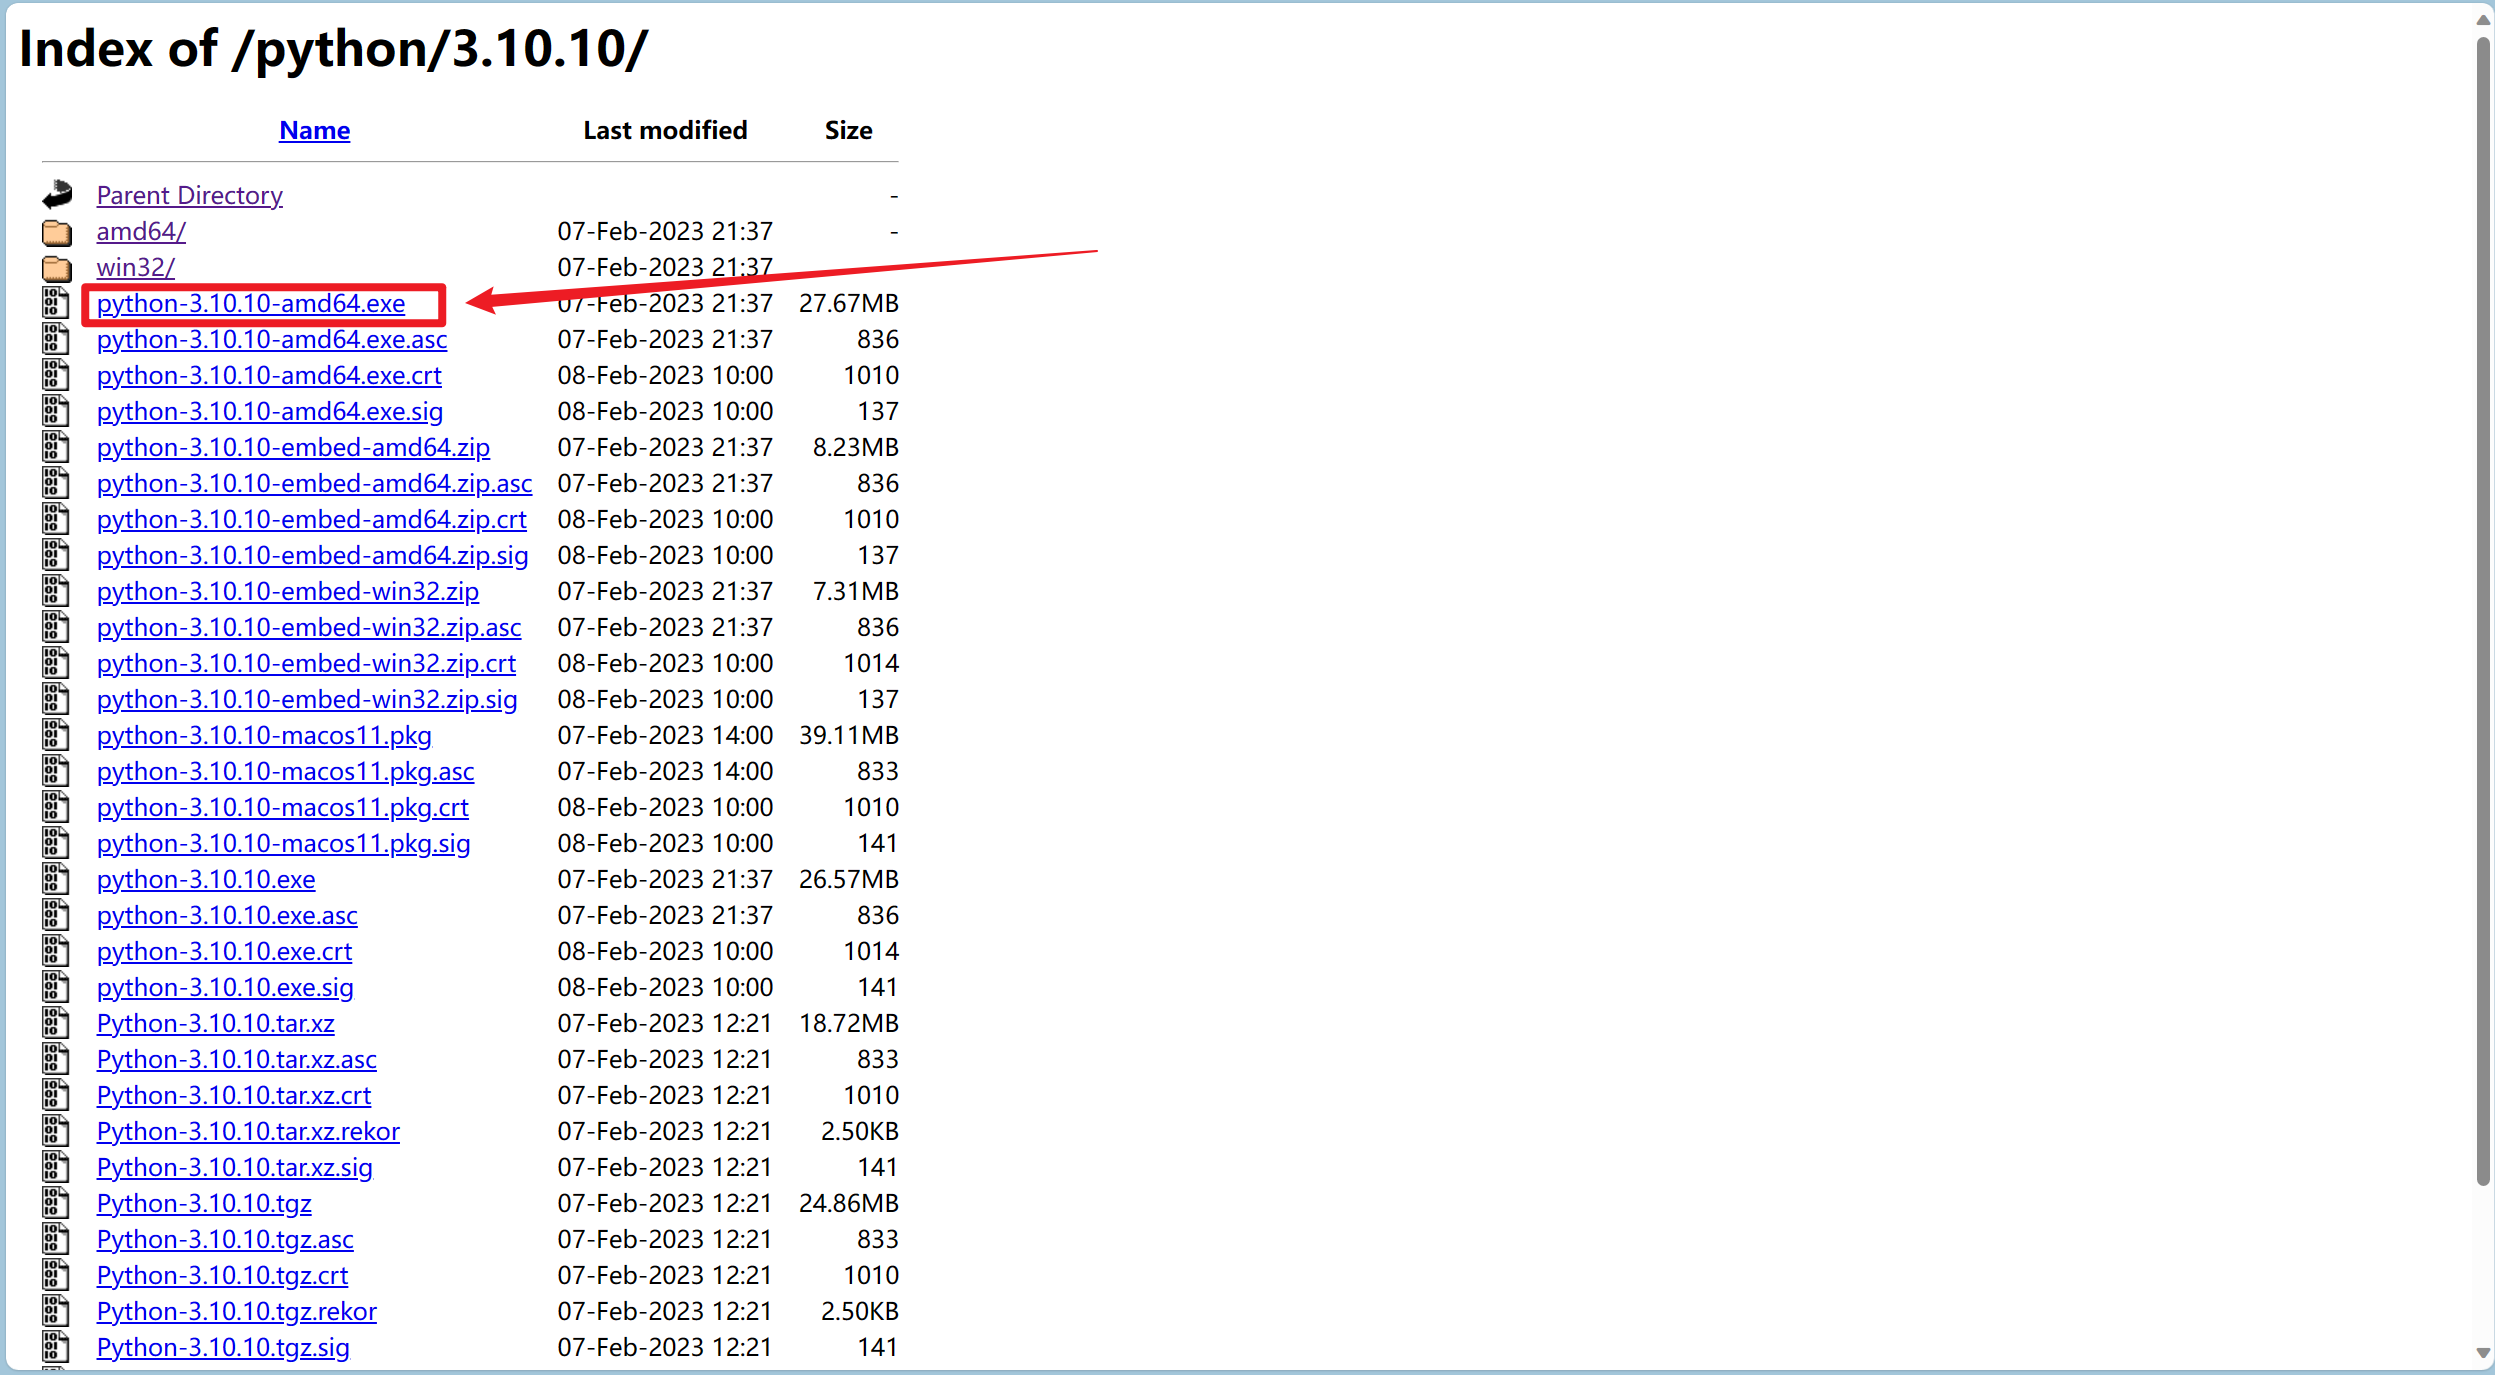Image resolution: width=2495 pixels, height=1375 pixels.
Task: Open the amd64/ folder link
Action: tap(141, 231)
